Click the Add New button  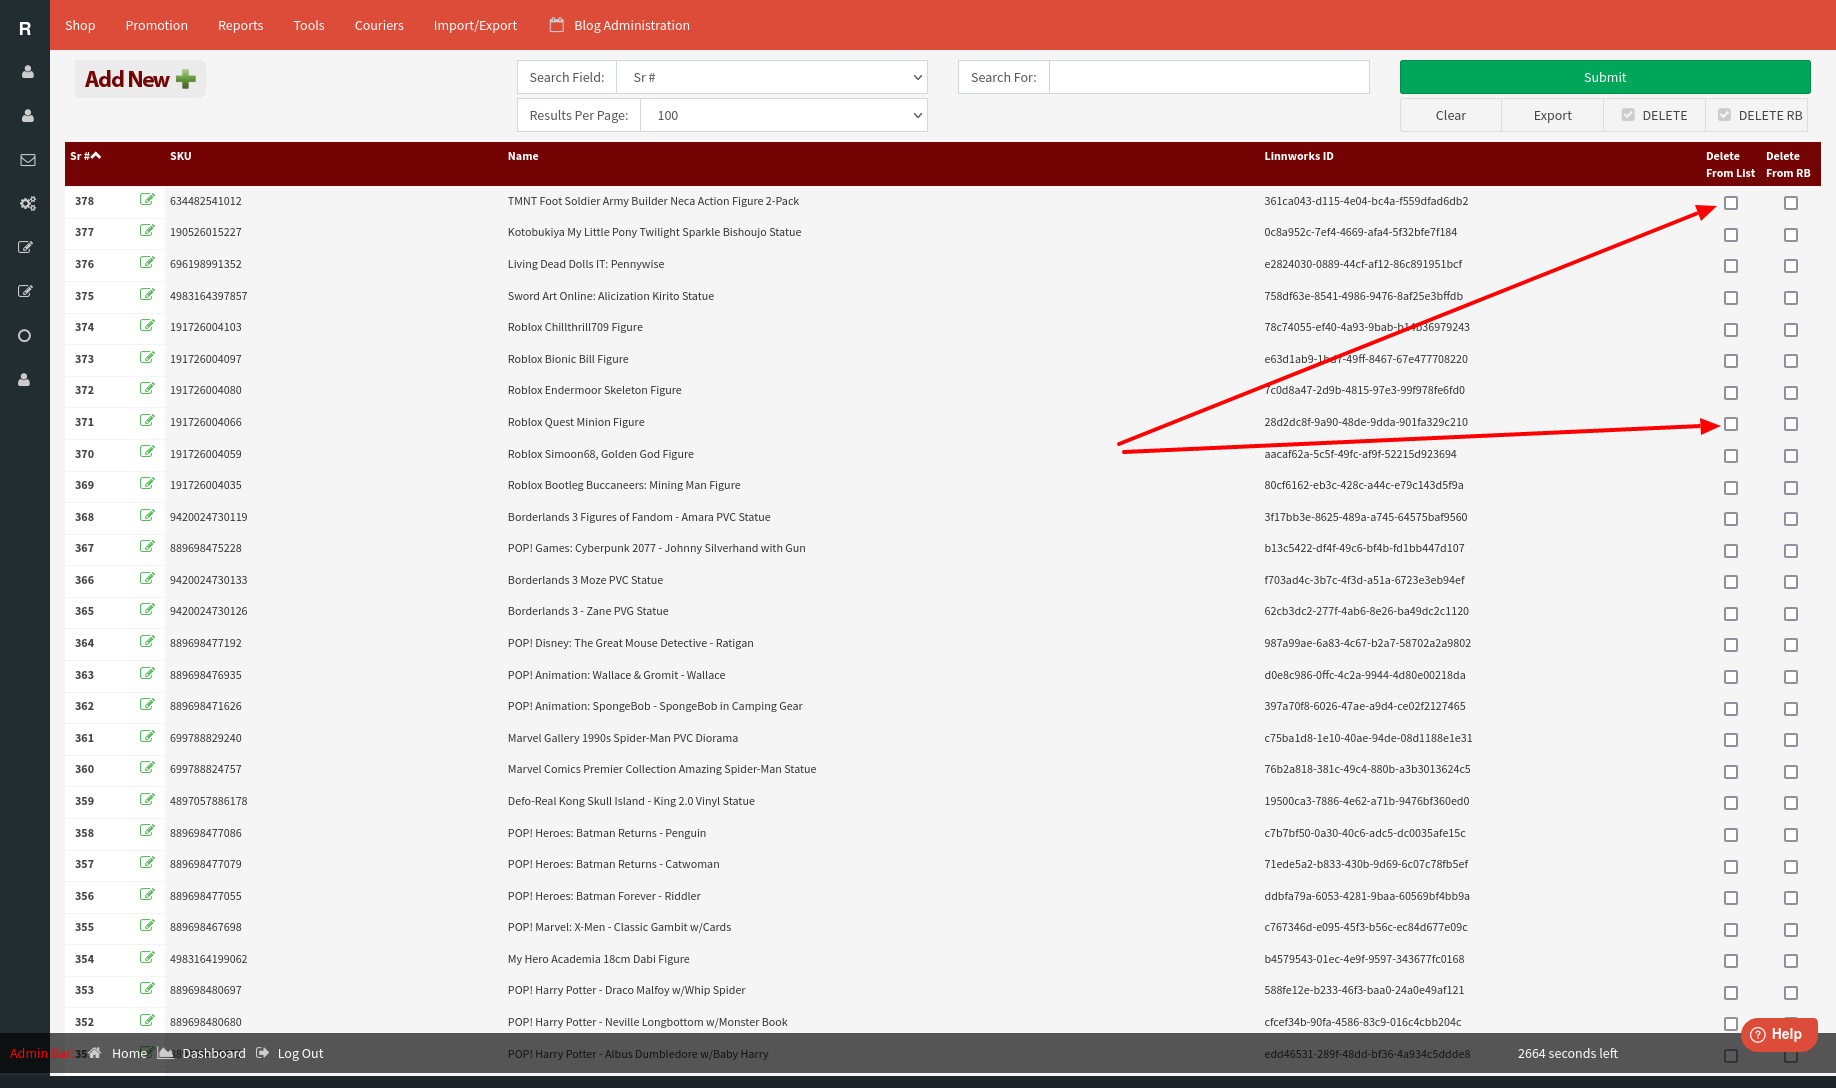[140, 79]
